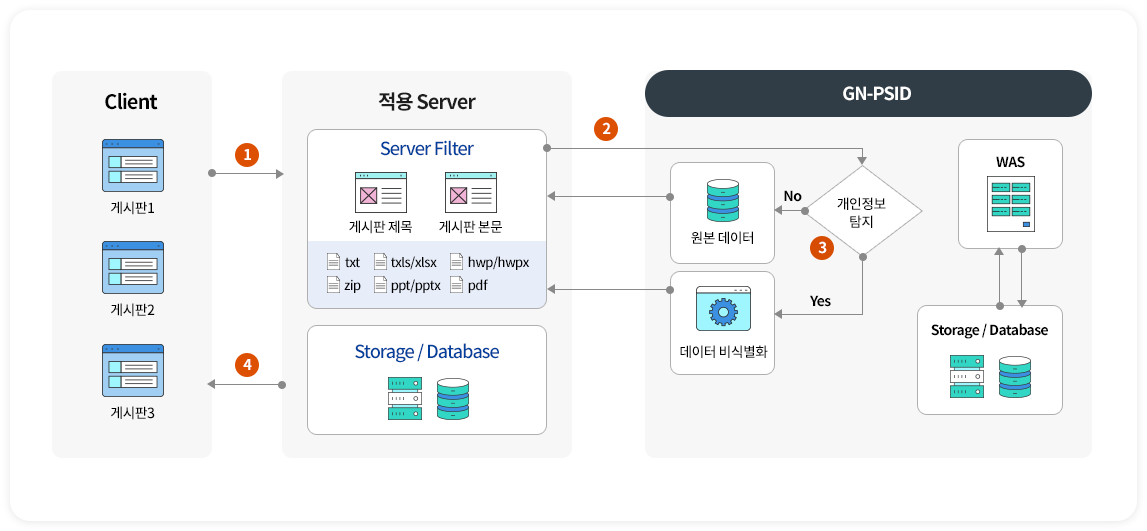Click the orange step 2 marker
Viewport: 1147px width, 531px height.
click(x=604, y=128)
